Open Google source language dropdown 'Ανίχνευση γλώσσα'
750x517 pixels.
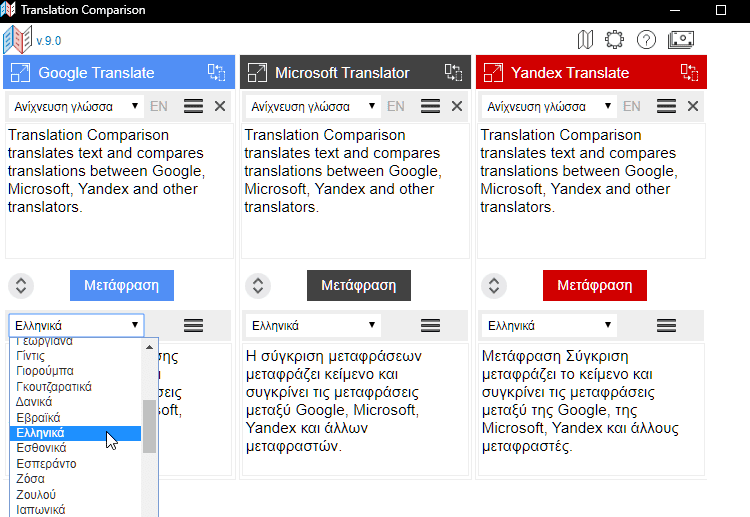click(76, 106)
